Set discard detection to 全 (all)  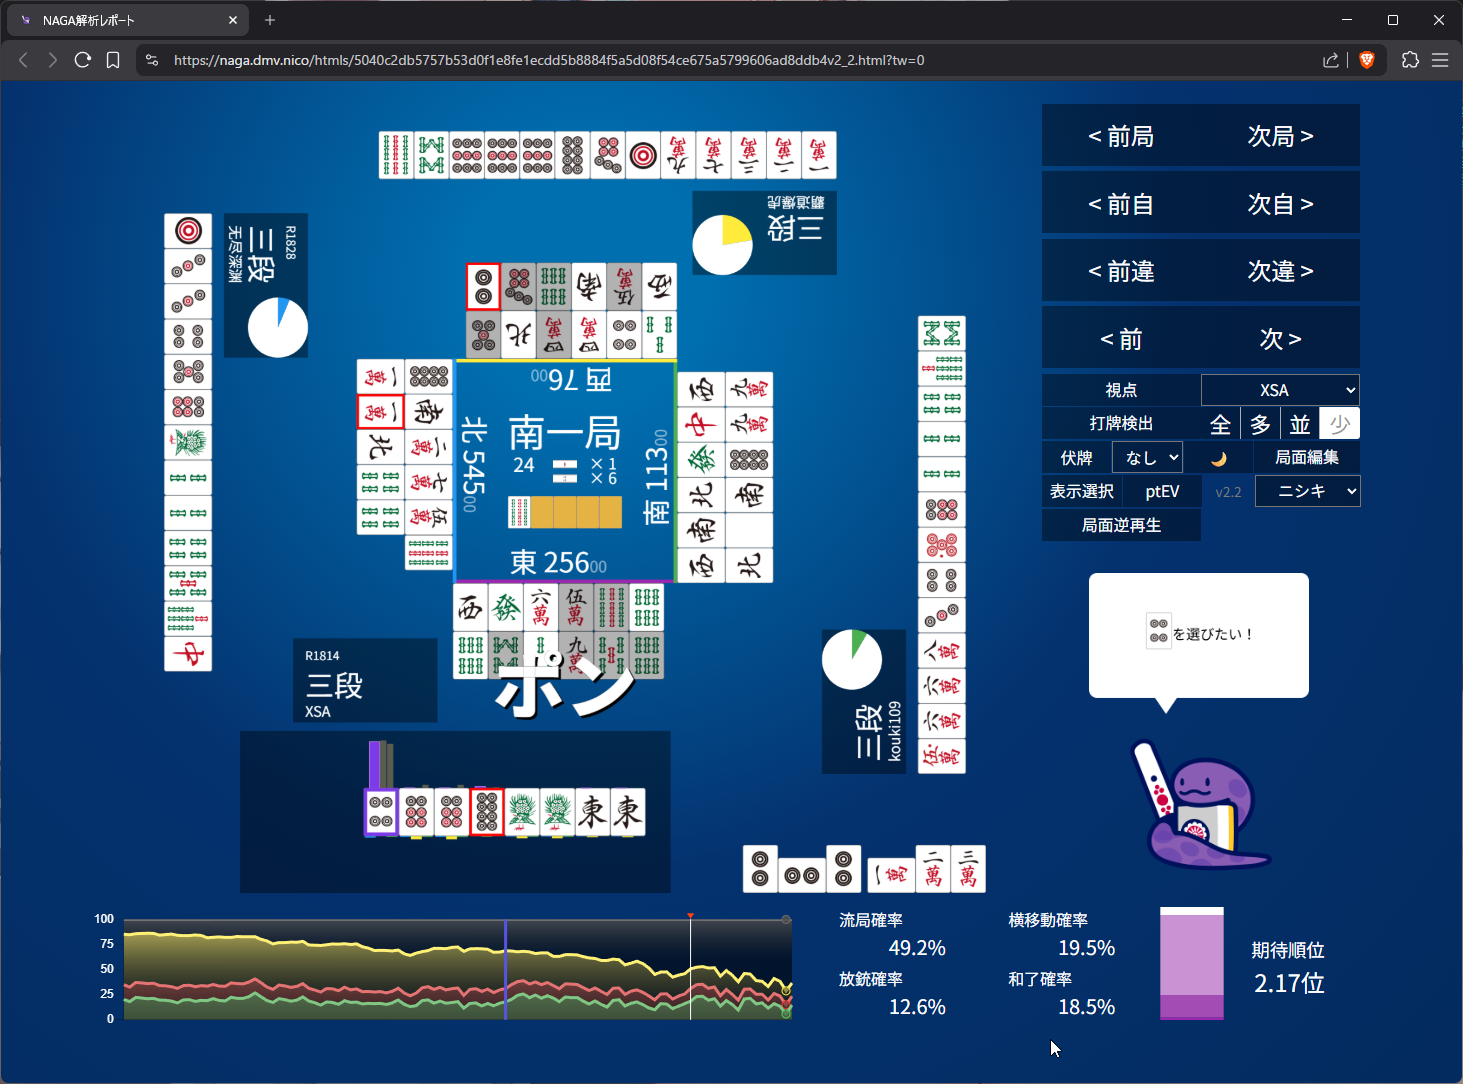tap(1220, 424)
